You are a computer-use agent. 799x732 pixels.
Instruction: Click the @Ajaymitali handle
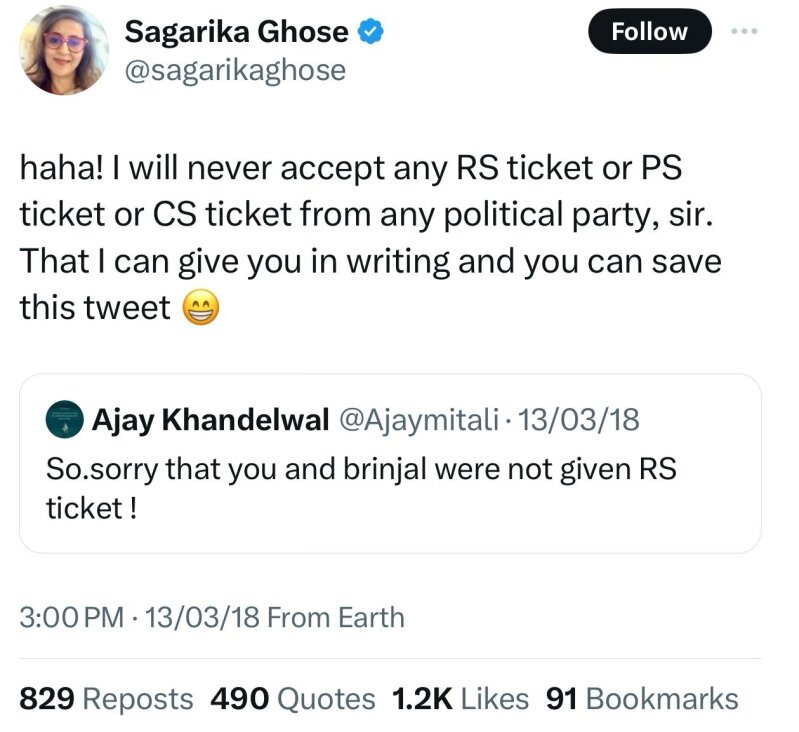(418, 421)
